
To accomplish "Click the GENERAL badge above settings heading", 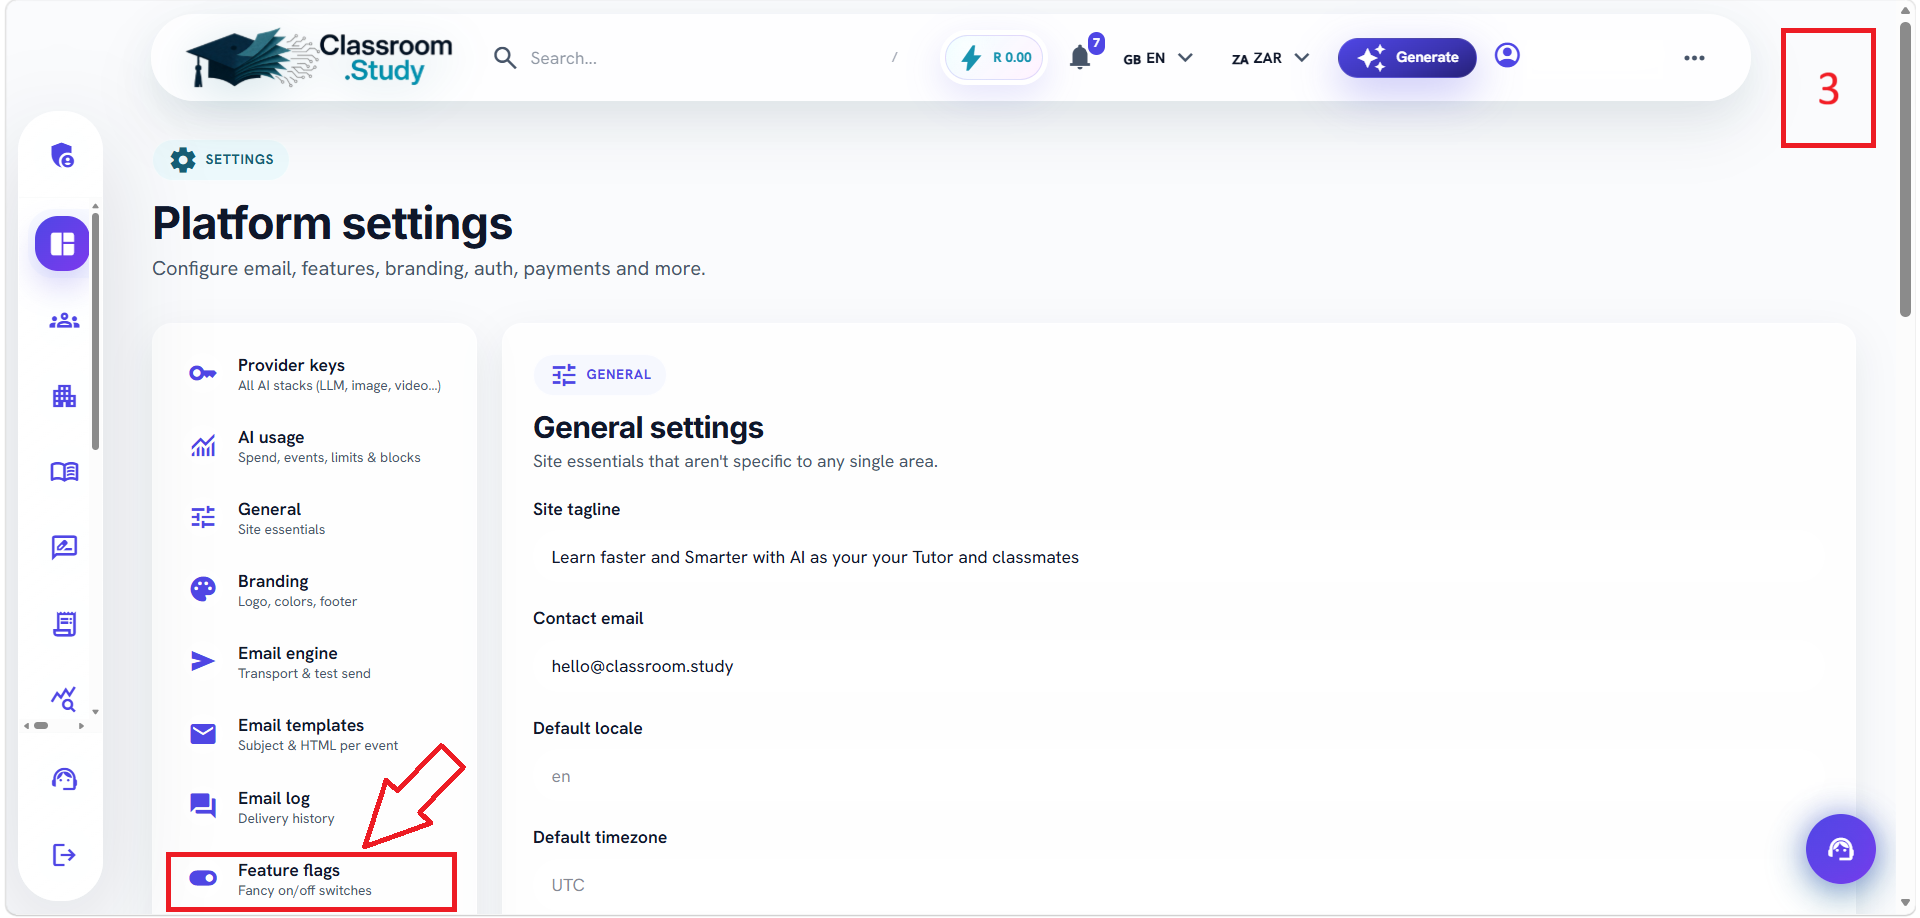I will pyautogui.click(x=600, y=374).
